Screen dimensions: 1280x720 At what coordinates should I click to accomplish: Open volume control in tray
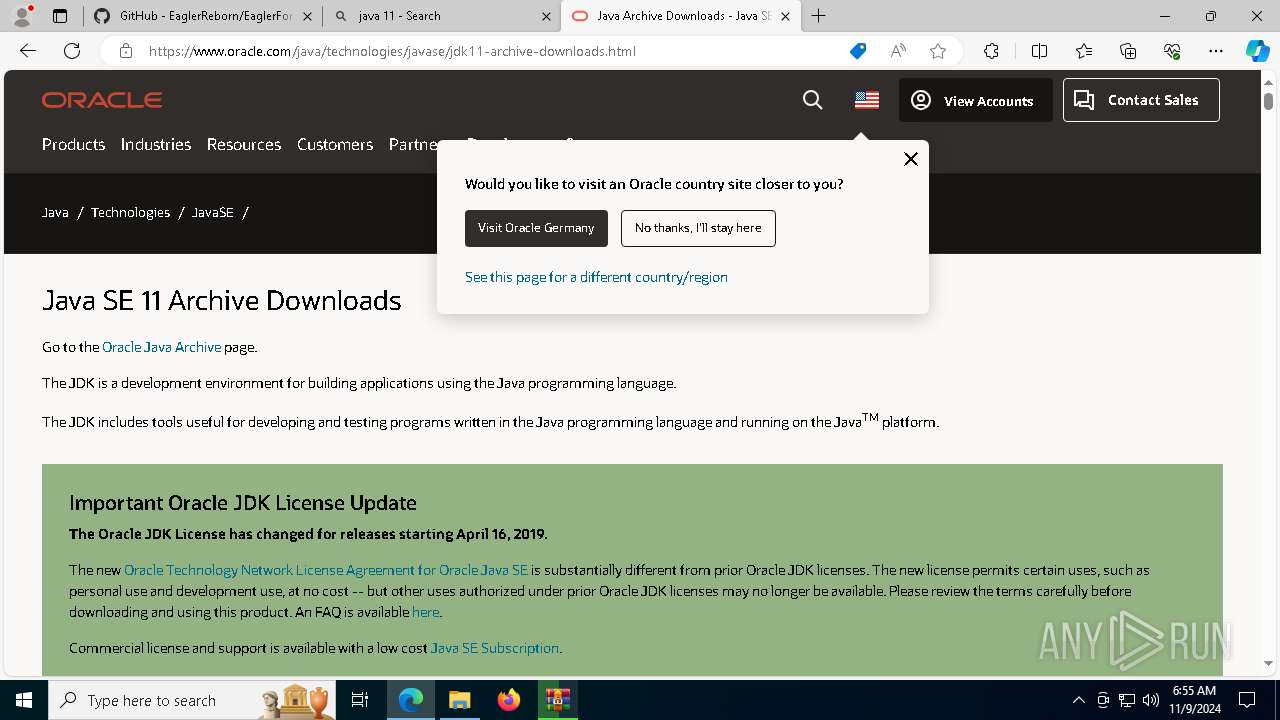tap(1151, 700)
